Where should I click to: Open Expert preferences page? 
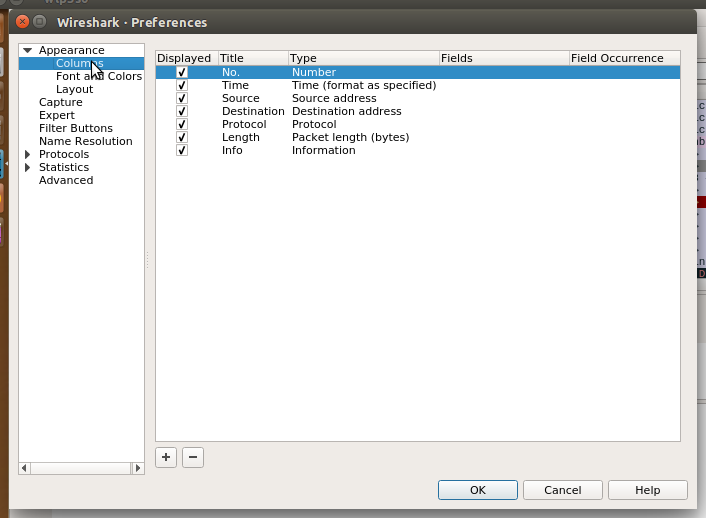point(57,115)
